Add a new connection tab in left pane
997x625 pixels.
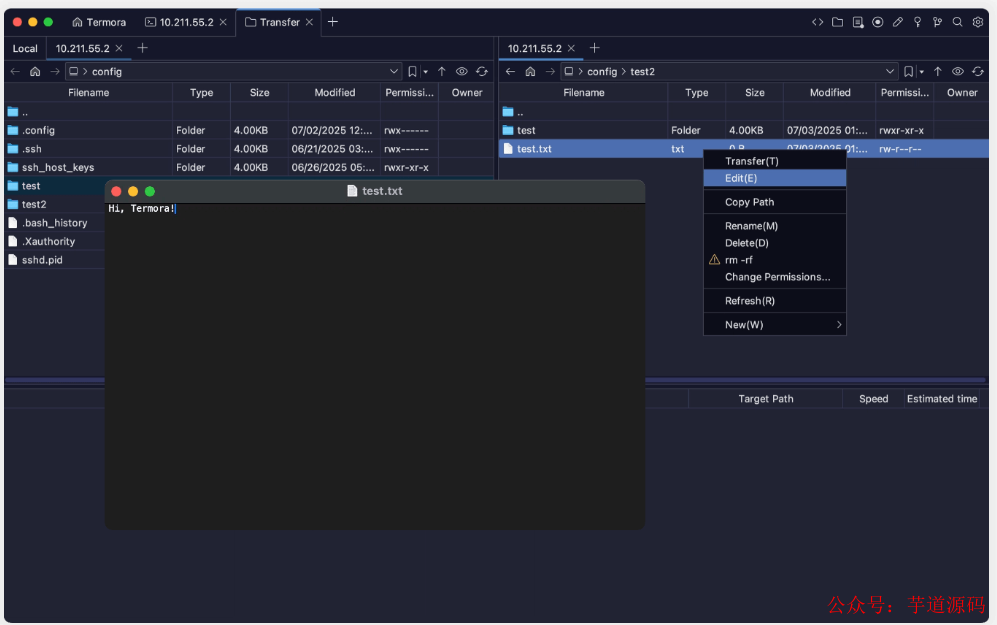click(x=142, y=48)
